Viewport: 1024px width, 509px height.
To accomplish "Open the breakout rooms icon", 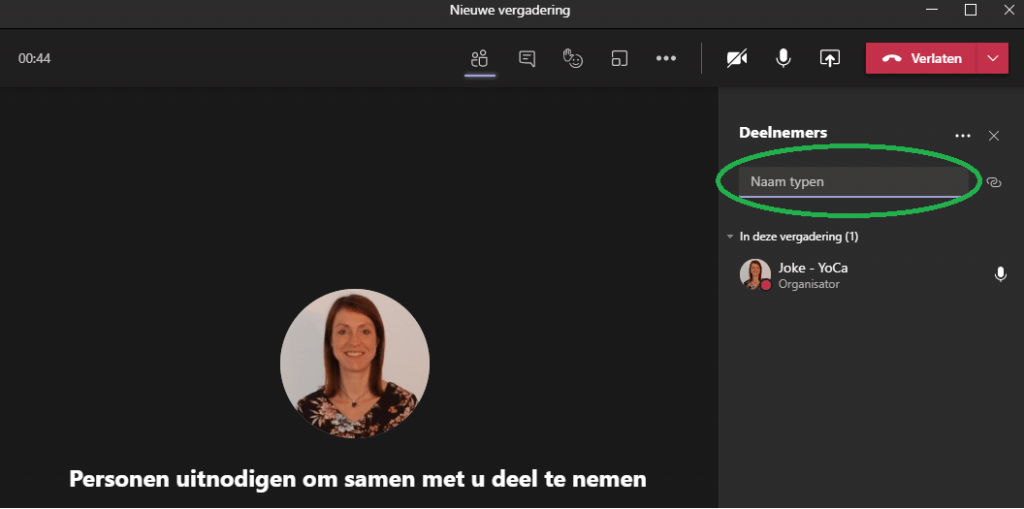I will [x=619, y=59].
